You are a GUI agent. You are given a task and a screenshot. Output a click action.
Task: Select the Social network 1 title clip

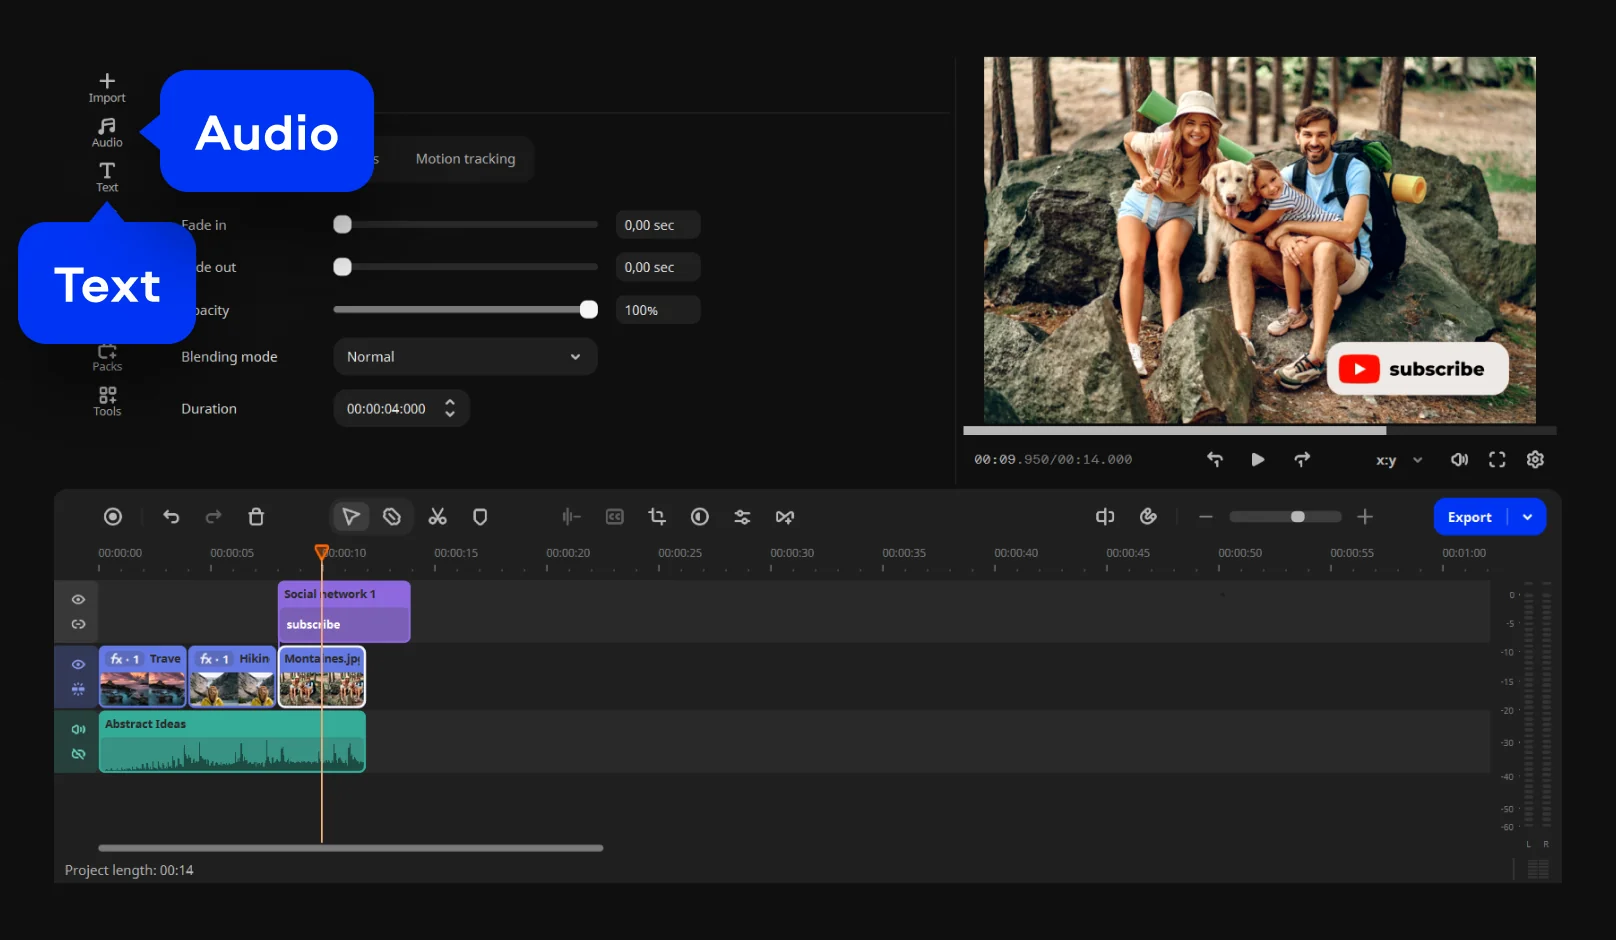(344, 611)
